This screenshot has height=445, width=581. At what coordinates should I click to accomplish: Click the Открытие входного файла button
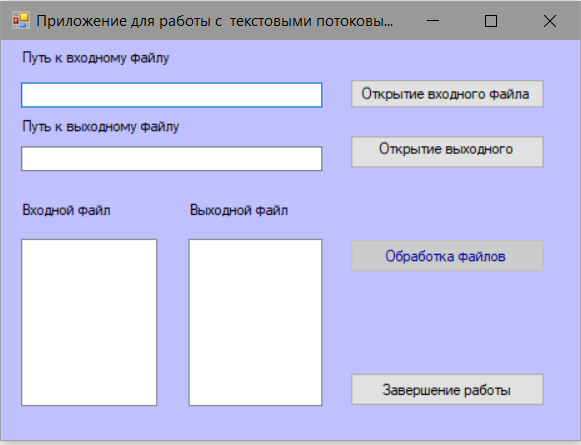click(x=447, y=94)
